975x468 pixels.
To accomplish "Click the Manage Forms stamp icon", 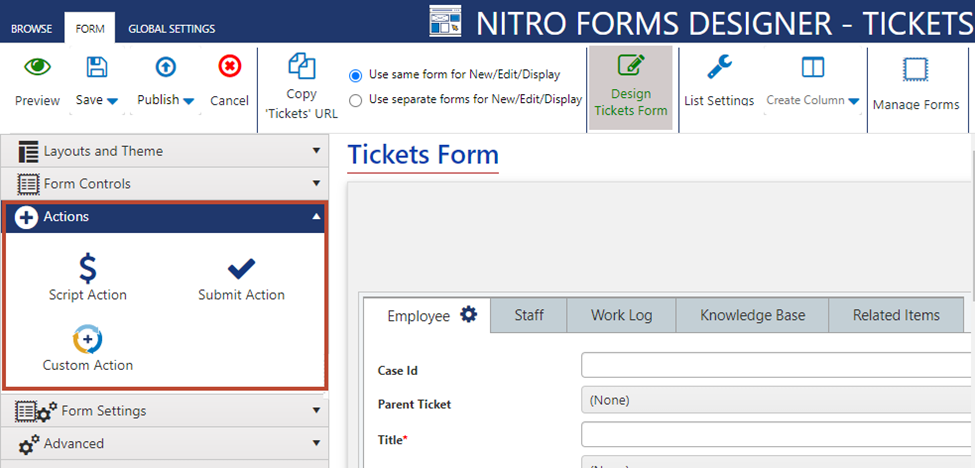I will pos(916,70).
